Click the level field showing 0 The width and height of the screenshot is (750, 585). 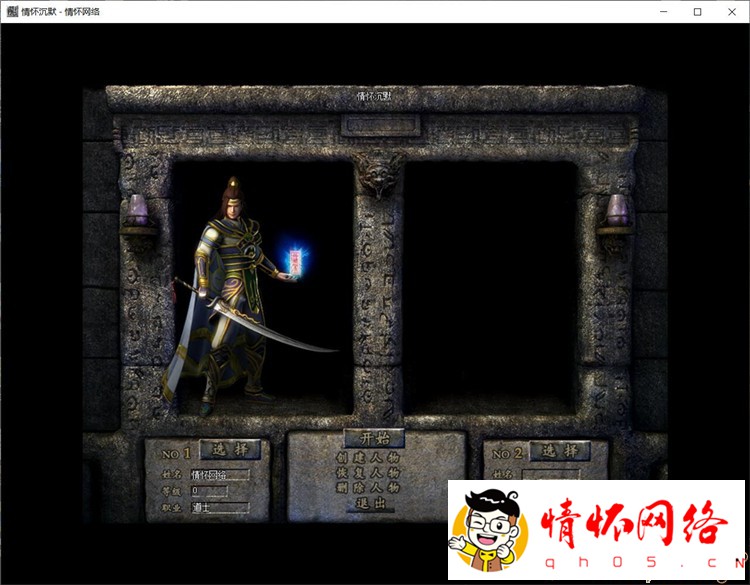tap(208, 491)
